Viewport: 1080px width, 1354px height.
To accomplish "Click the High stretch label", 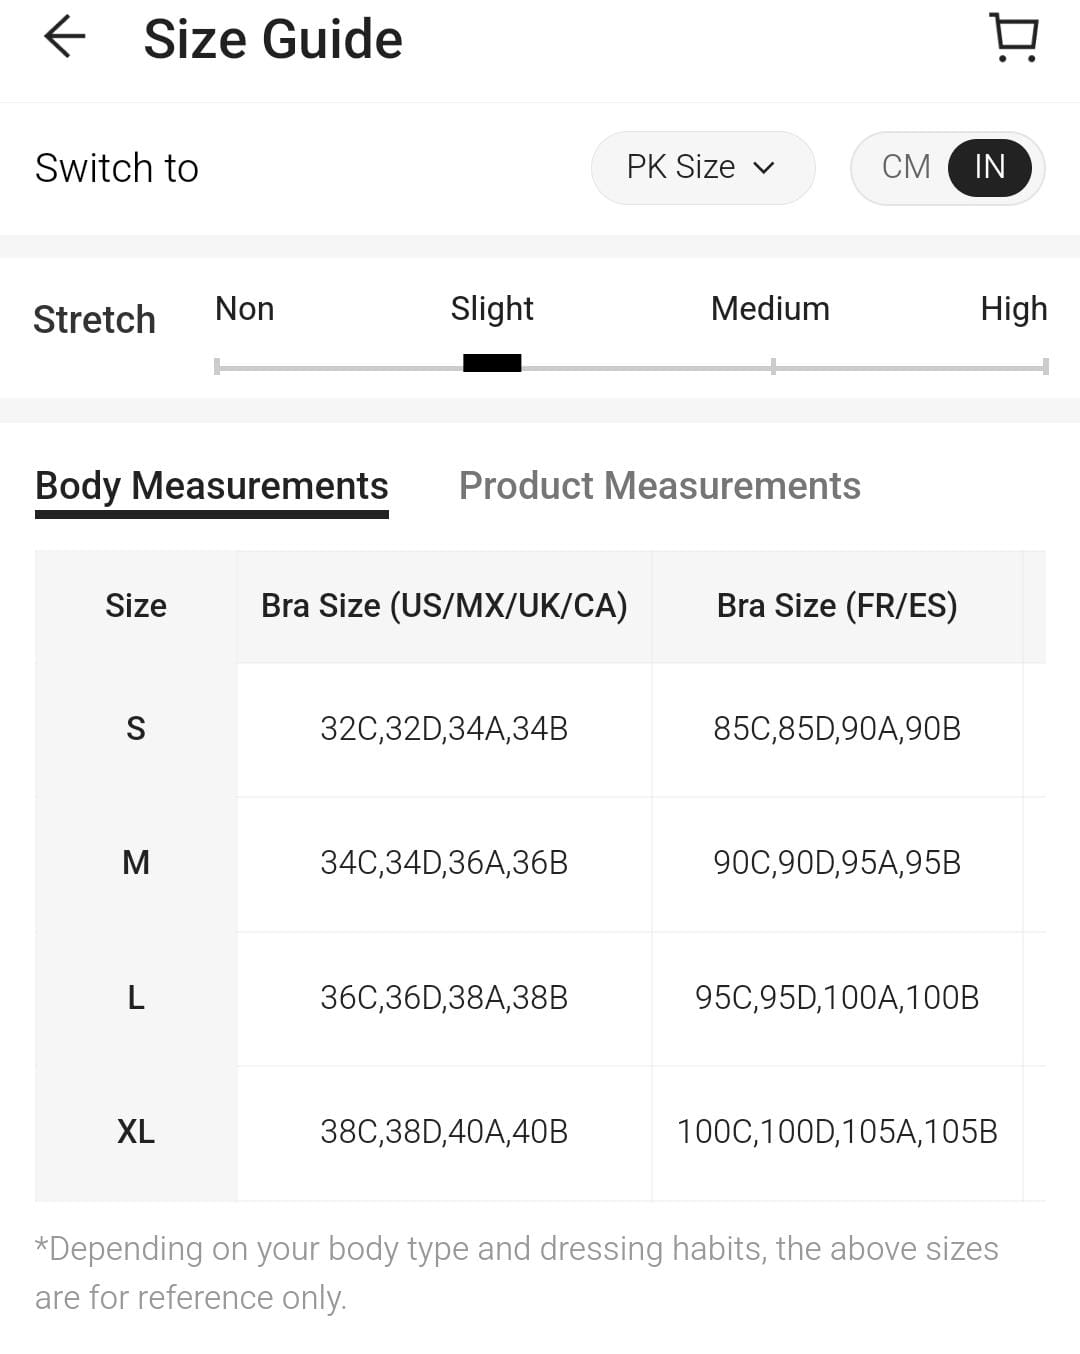I will 1013,309.
